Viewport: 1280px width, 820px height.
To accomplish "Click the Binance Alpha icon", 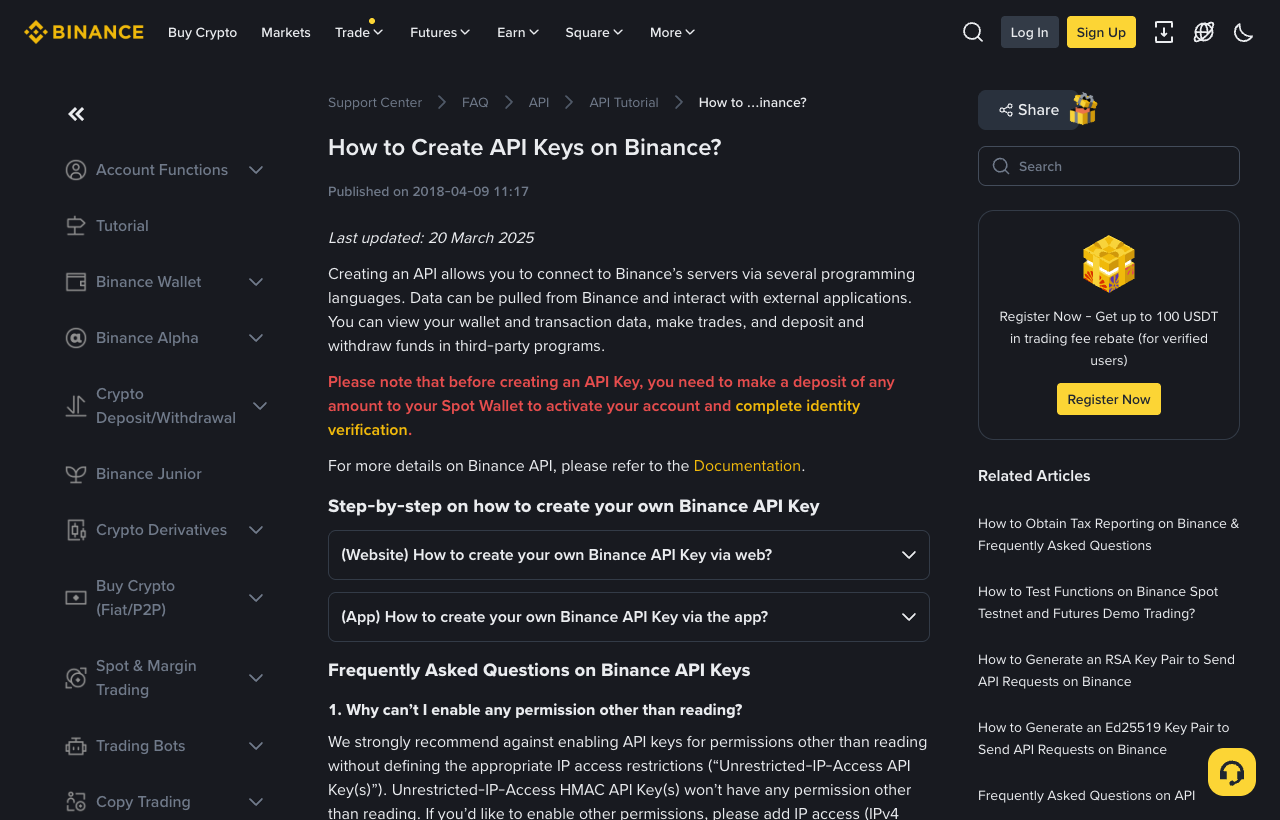I will point(76,338).
